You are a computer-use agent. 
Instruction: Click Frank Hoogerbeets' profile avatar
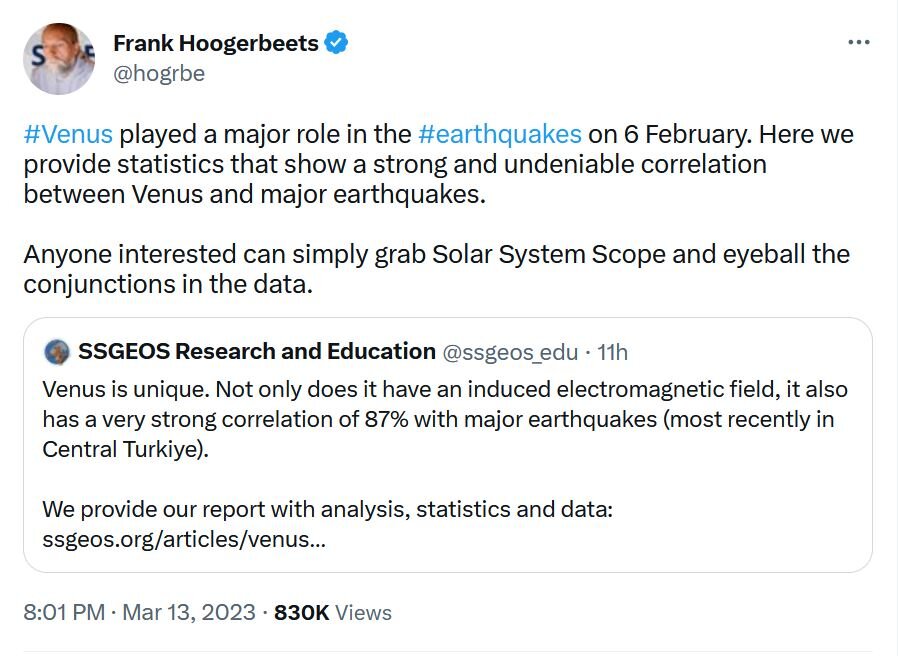coord(59,59)
